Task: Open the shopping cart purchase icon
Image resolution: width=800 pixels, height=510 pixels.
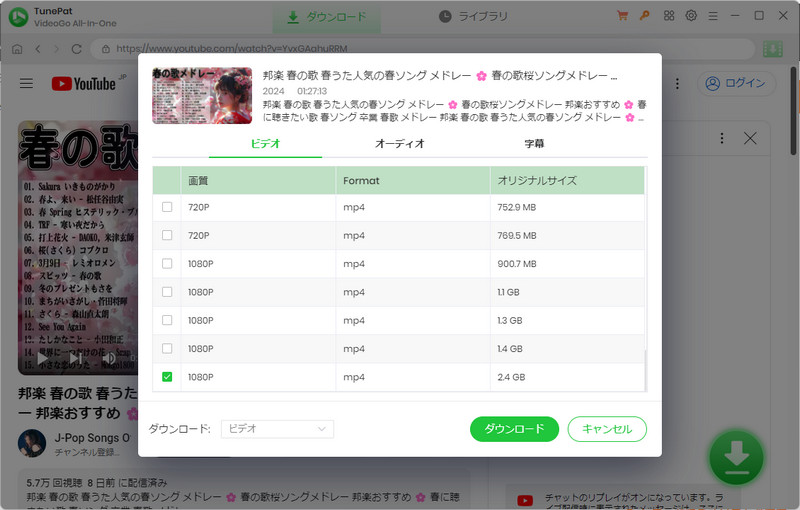Action: (x=622, y=16)
